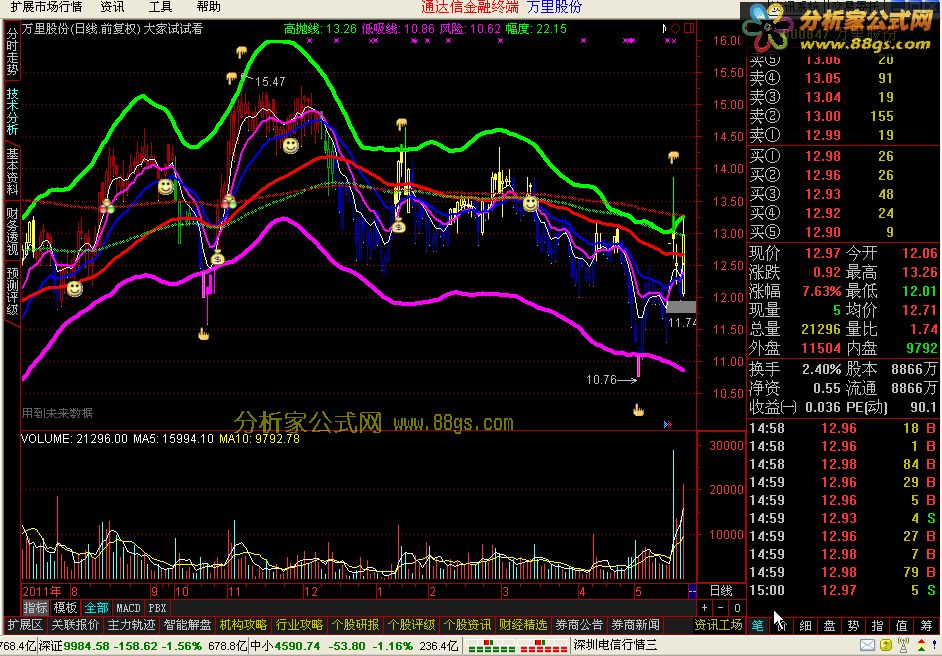Image resolution: width=942 pixels, height=656 pixels.
Task: Switch indicator to MACD
Action: click(128, 608)
